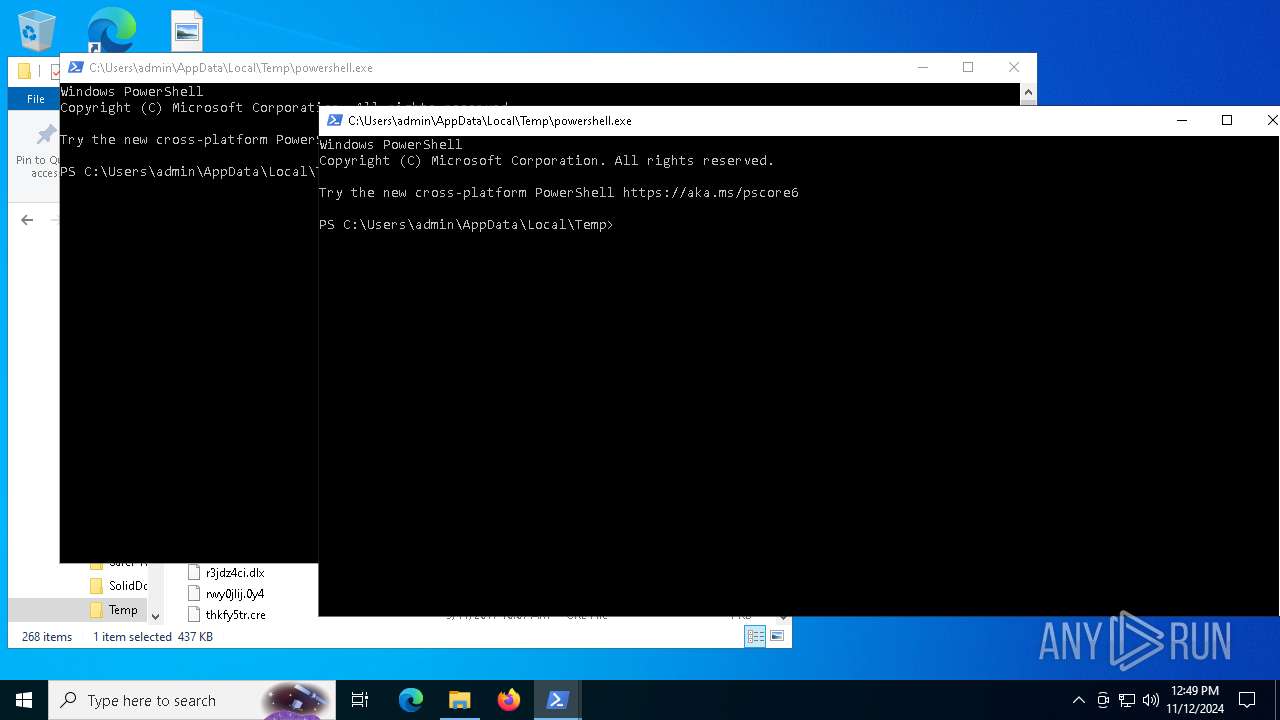
Task: Click Pin to Quick access in Explorer ribbon
Action: pos(40,150)
